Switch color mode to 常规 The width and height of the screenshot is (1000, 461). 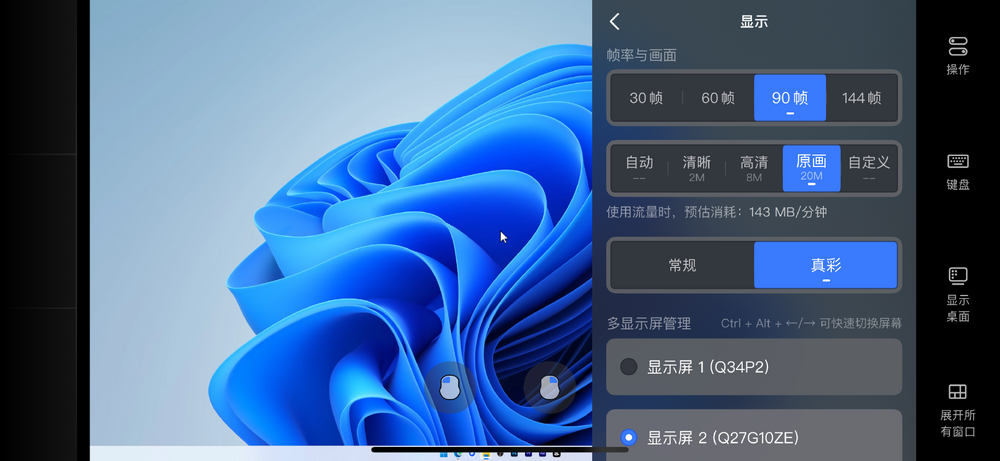point(682,265)
